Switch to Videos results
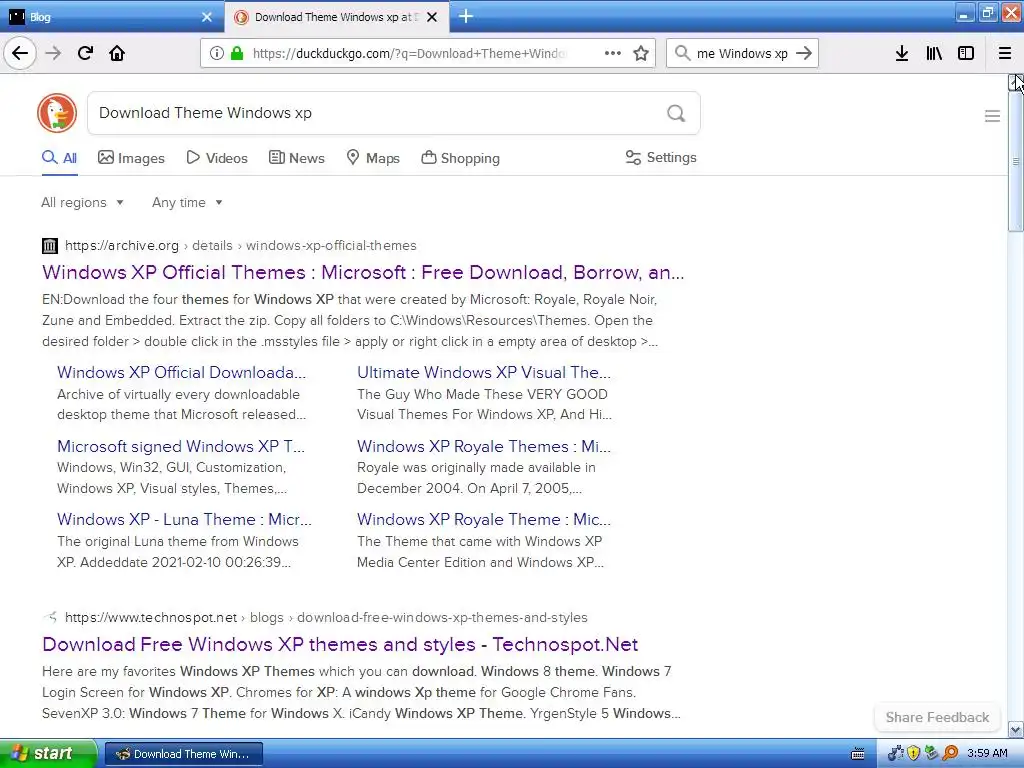This screenshot has height=768, width=1024. point(217,158)
